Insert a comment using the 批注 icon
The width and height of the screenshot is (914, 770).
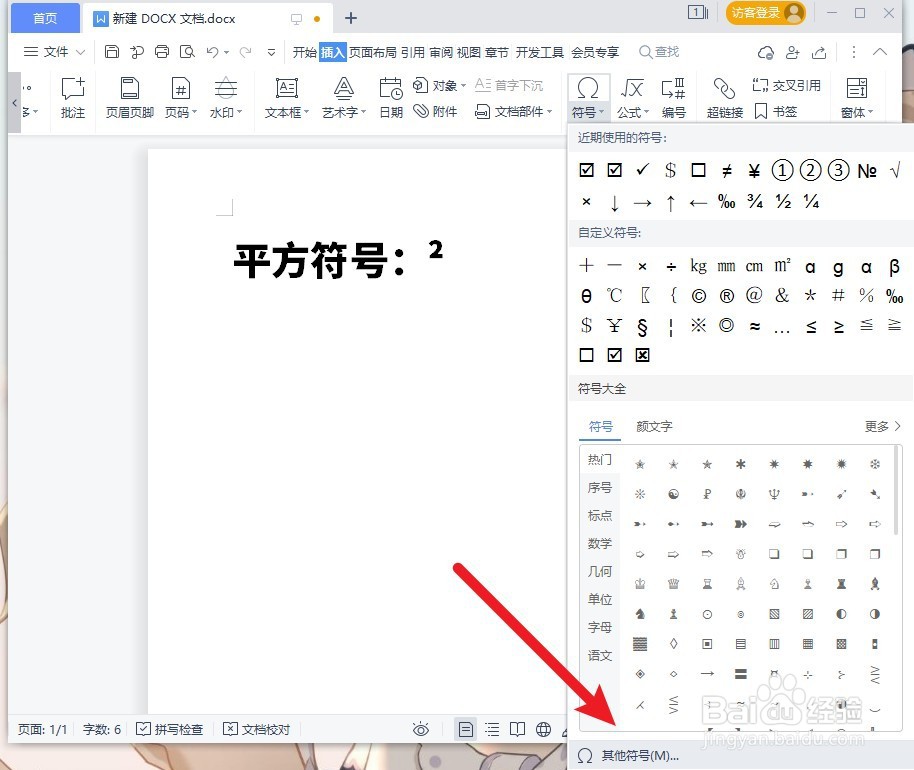[x=72, y=97]
